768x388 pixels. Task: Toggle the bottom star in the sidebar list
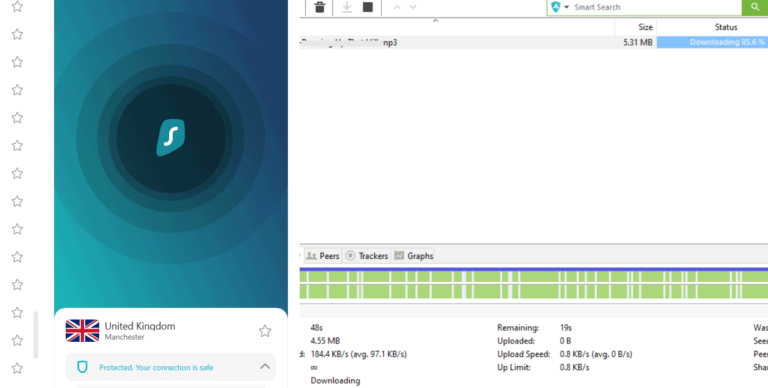click(17, 368)
